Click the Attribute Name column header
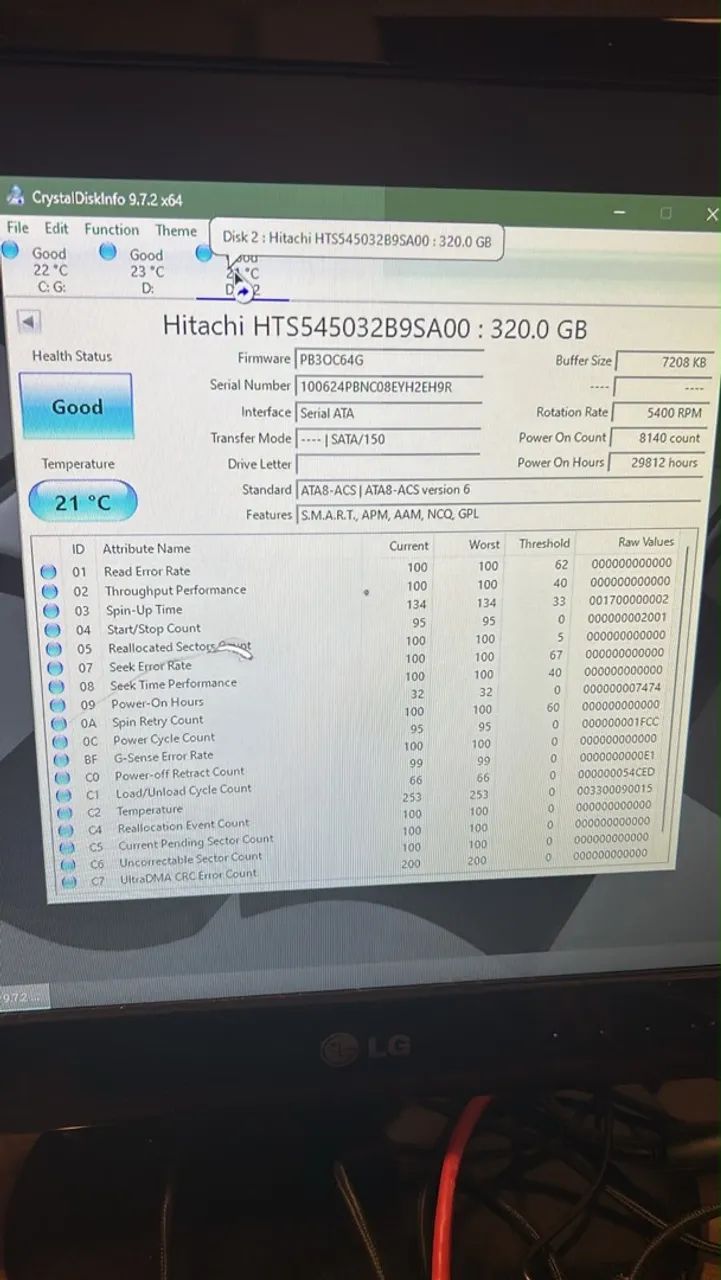 click(146, 548)
